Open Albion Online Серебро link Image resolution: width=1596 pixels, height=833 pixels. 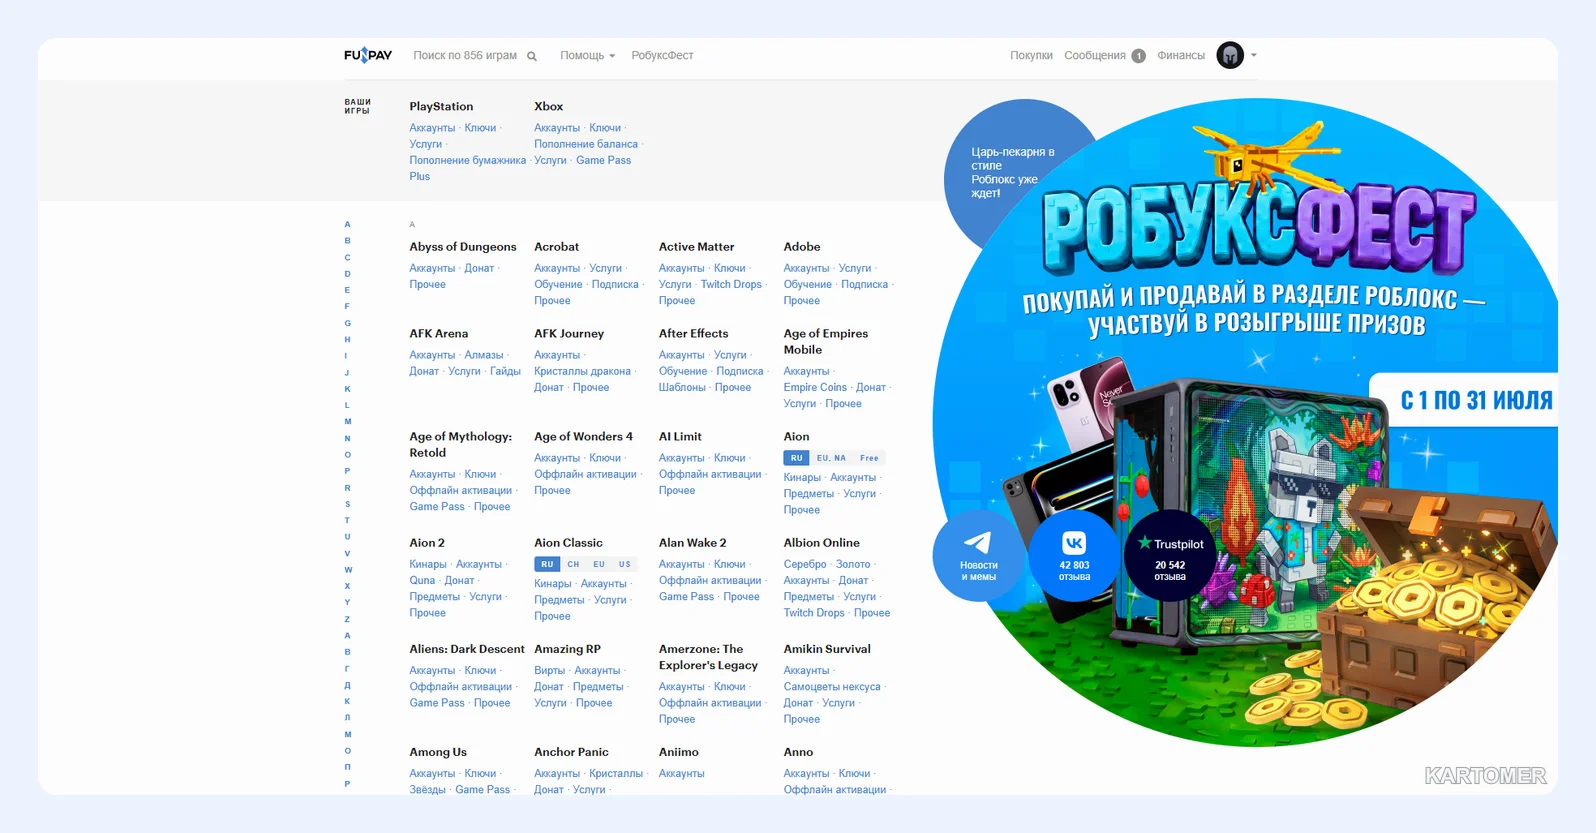click(805, 564)
